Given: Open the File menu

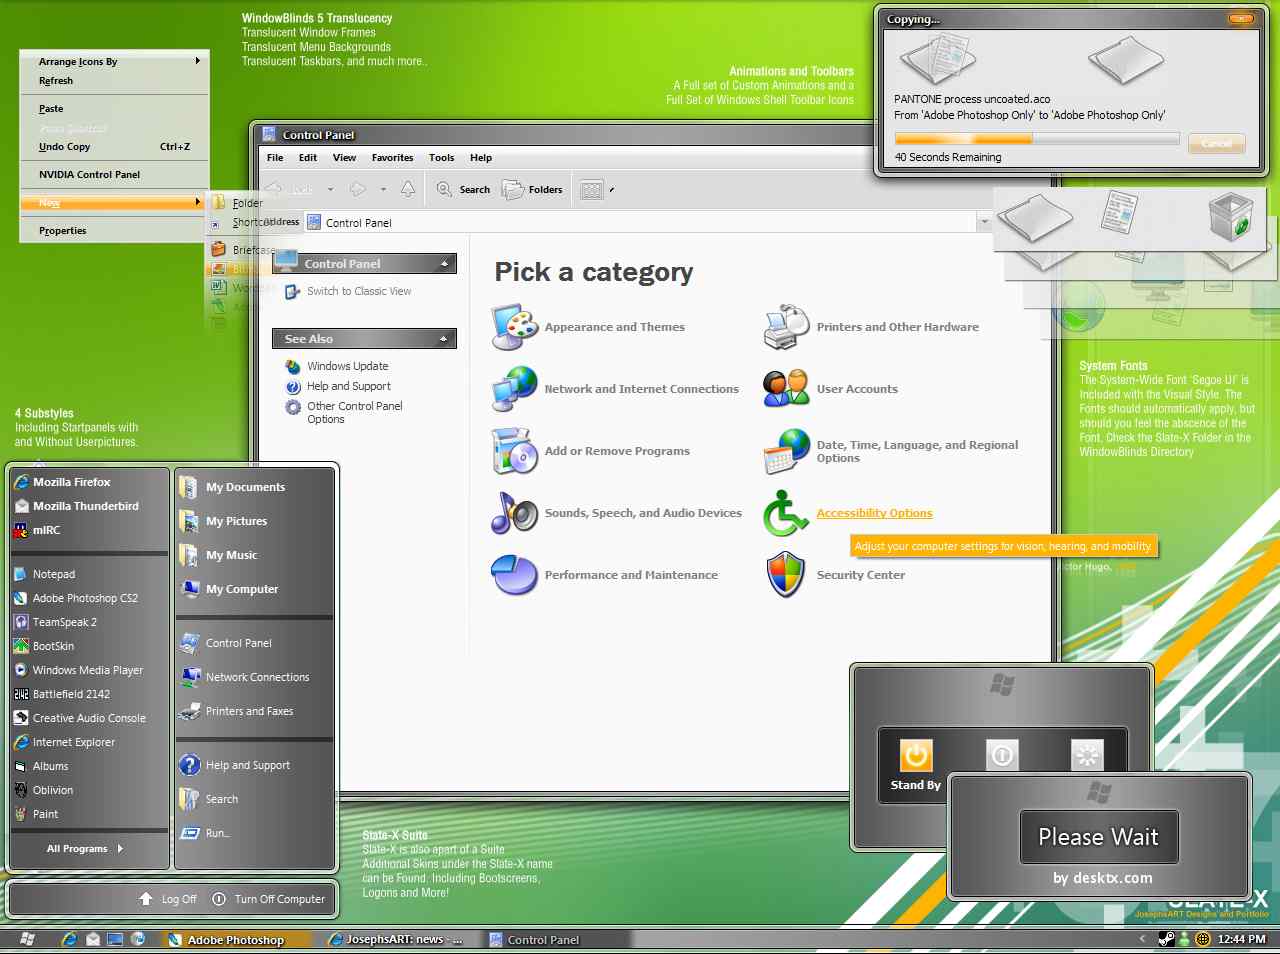Looking at the screenshot, I should coord(275,157).
